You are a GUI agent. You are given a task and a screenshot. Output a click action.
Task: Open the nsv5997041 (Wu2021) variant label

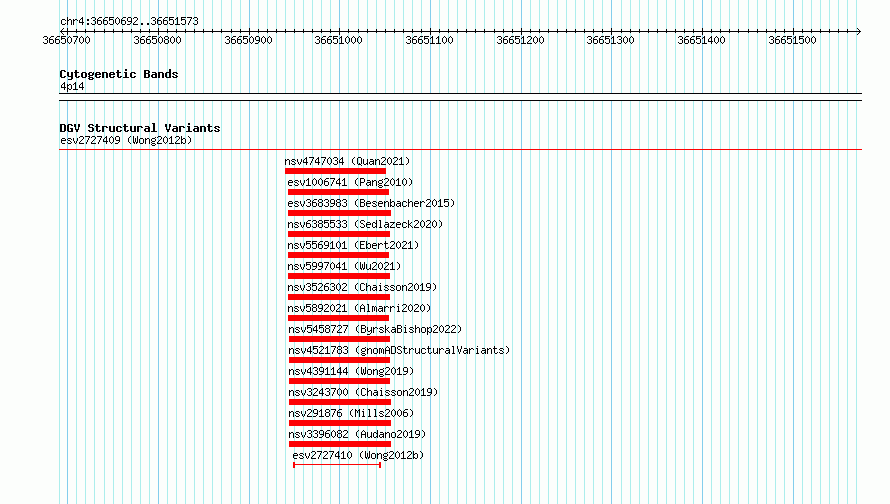[344, 266]
